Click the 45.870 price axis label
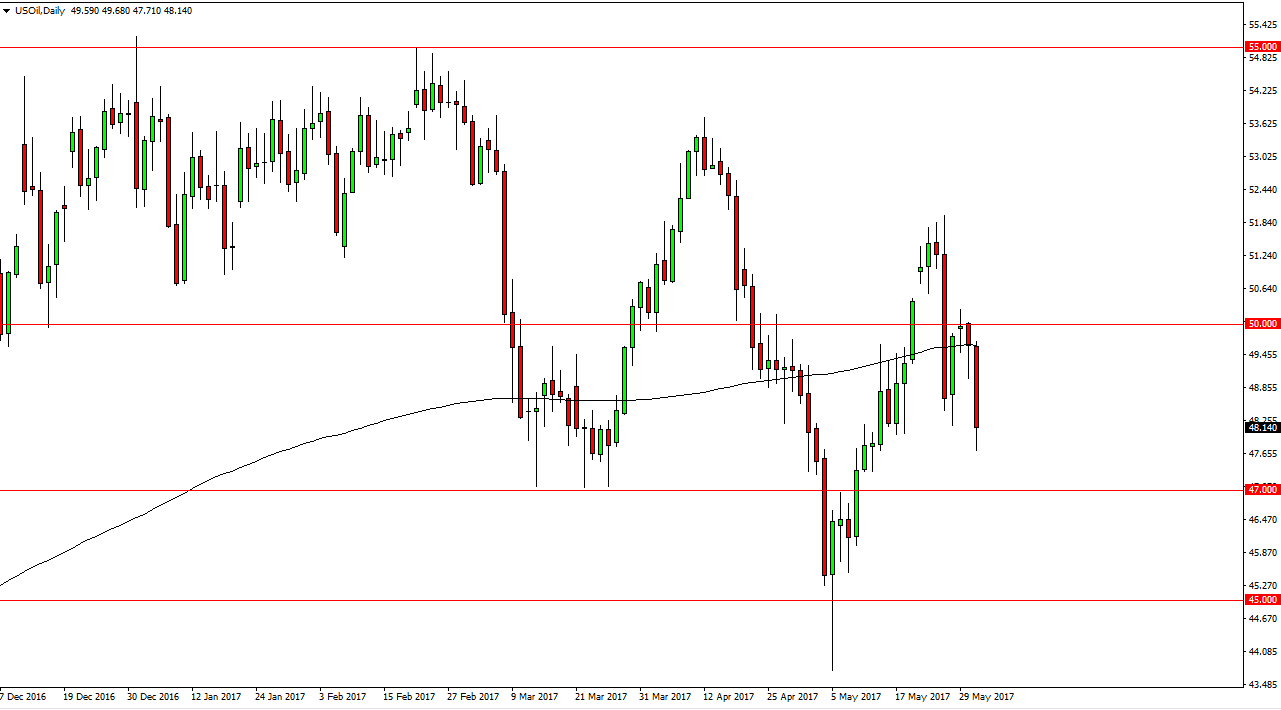Screen dimensions: 1281x710 click(1262, 553)
